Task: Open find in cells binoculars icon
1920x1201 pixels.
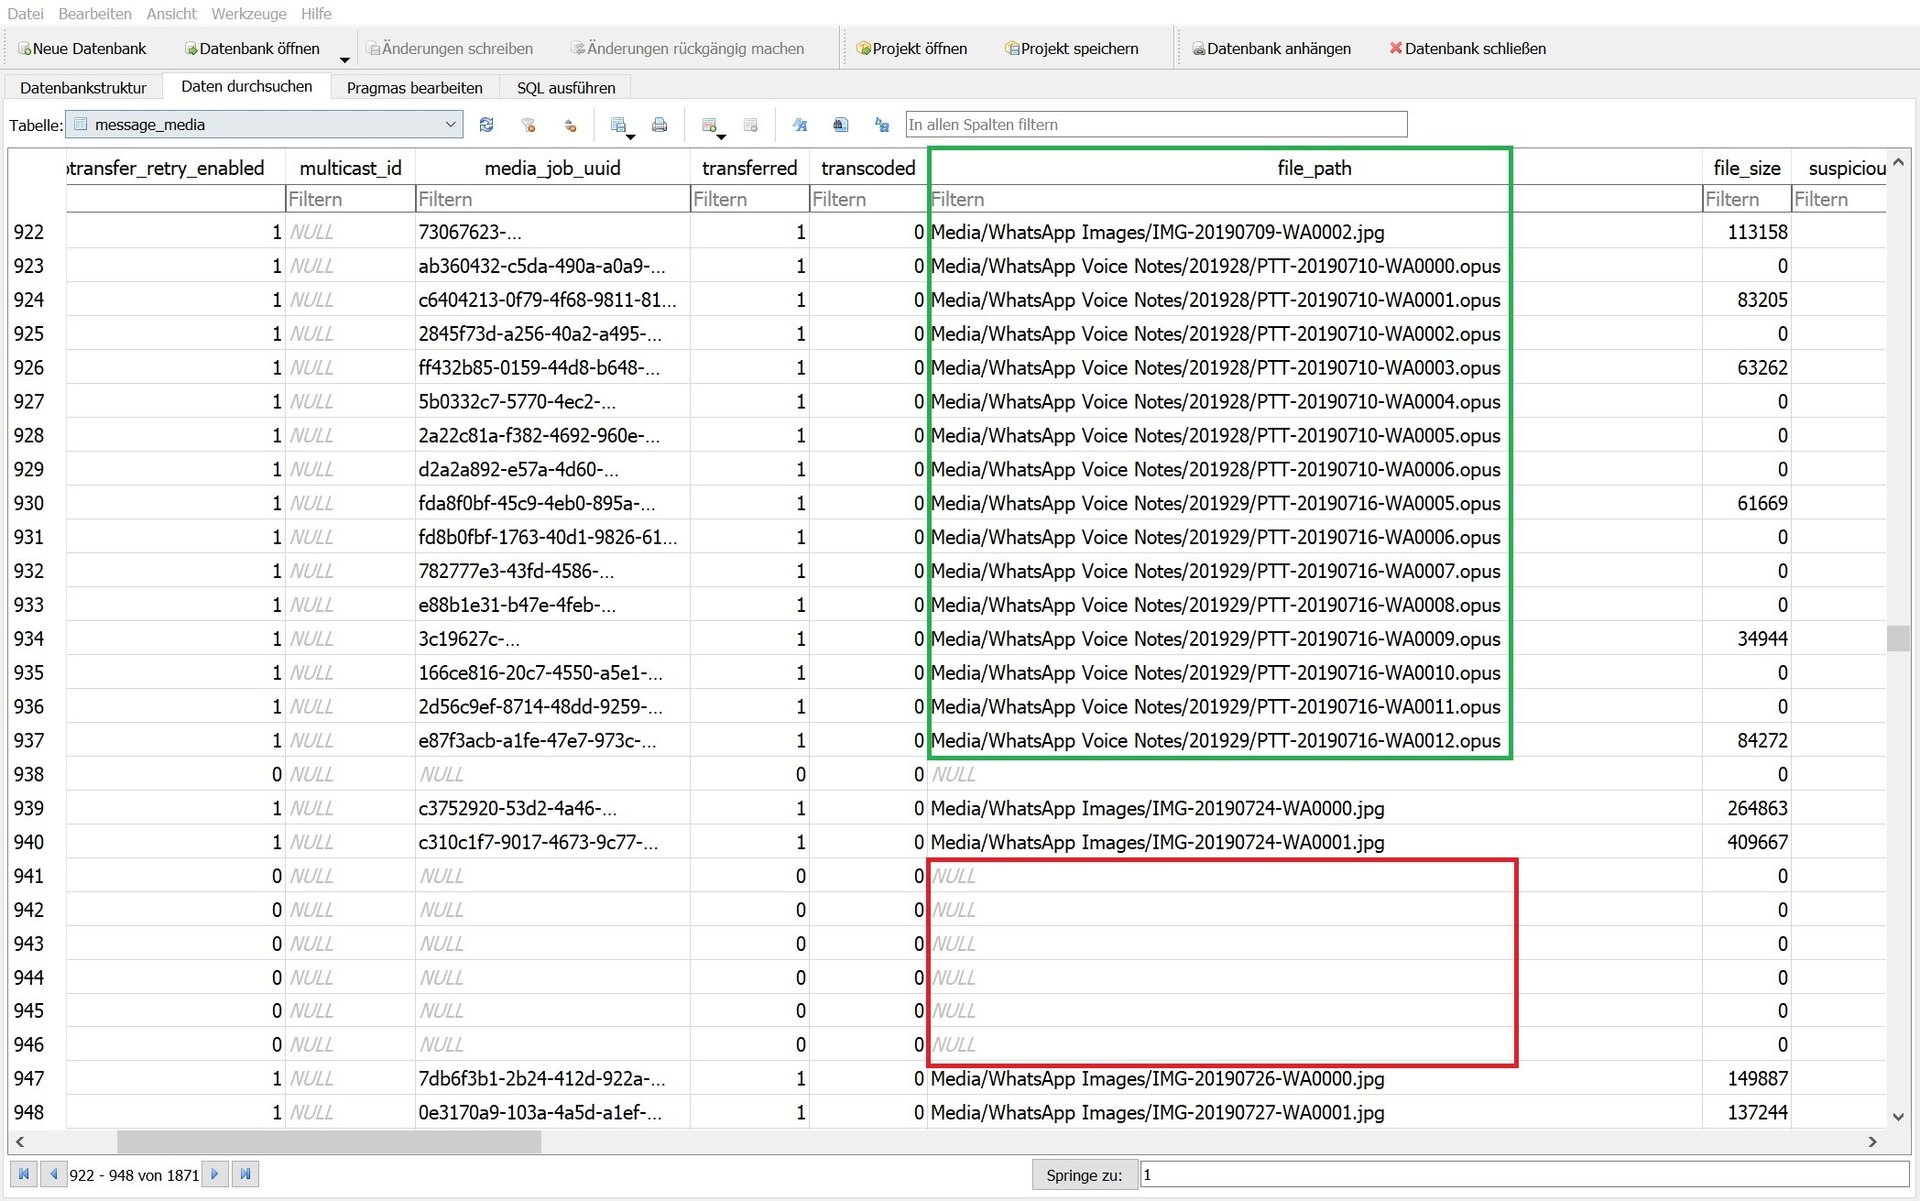Action: [841, 125]
